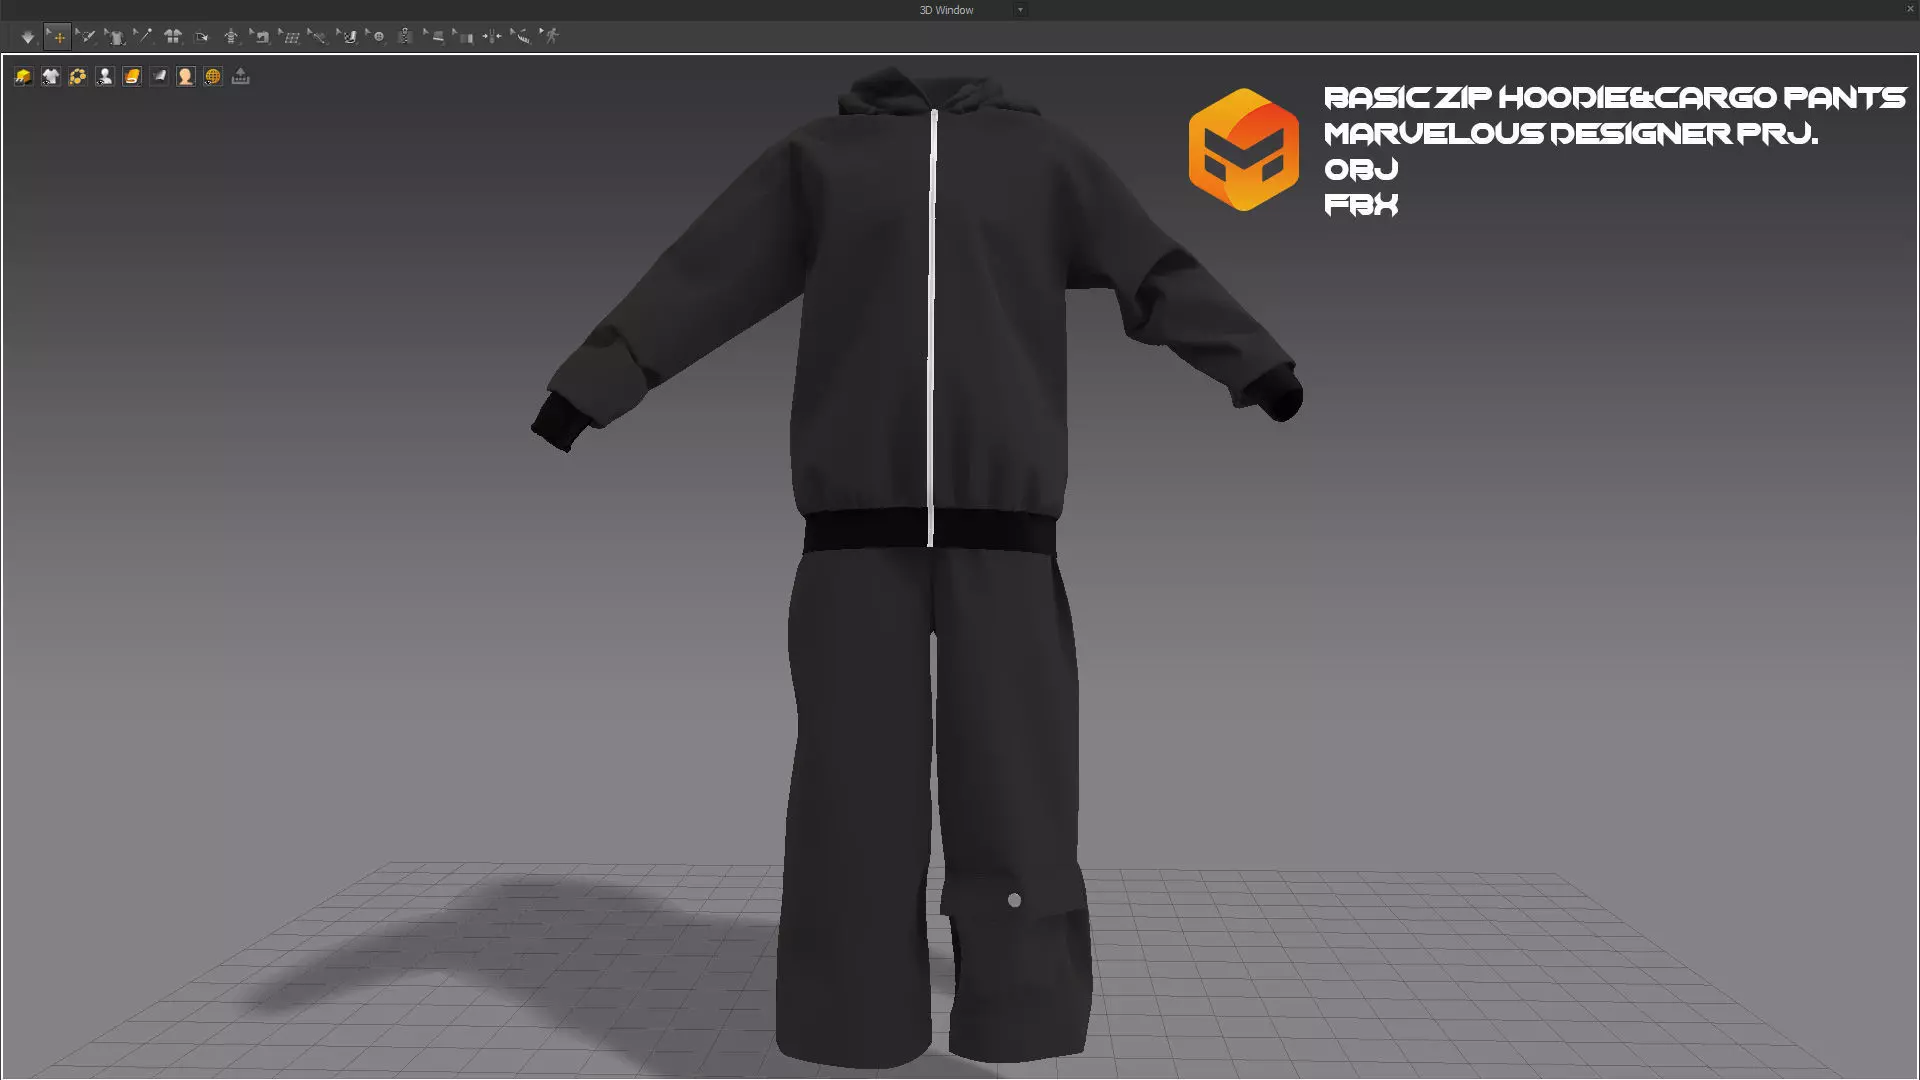1920x1080 pixels.
Task: Choose the free sewing tool
Action: 317,37
